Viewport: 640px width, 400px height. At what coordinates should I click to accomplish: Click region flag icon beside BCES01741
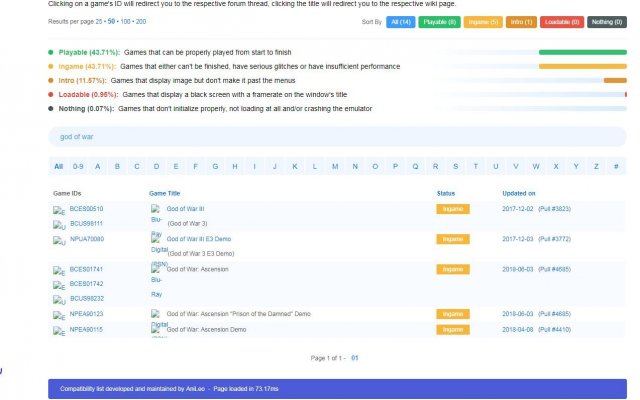click(x=59, y=271)
